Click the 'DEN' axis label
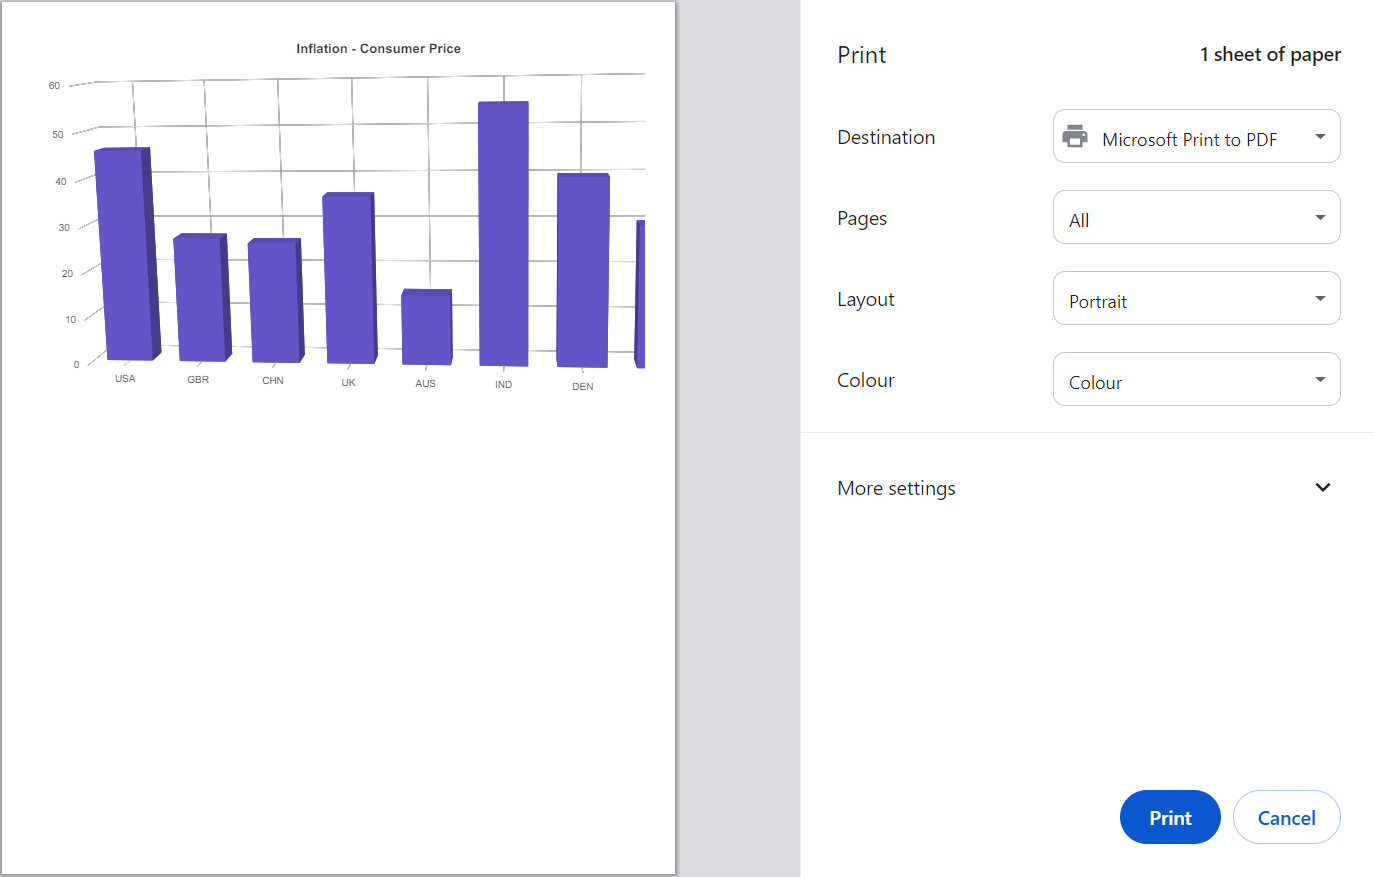This screenshot has height=877, width=1374. click(x=583, y=386)
